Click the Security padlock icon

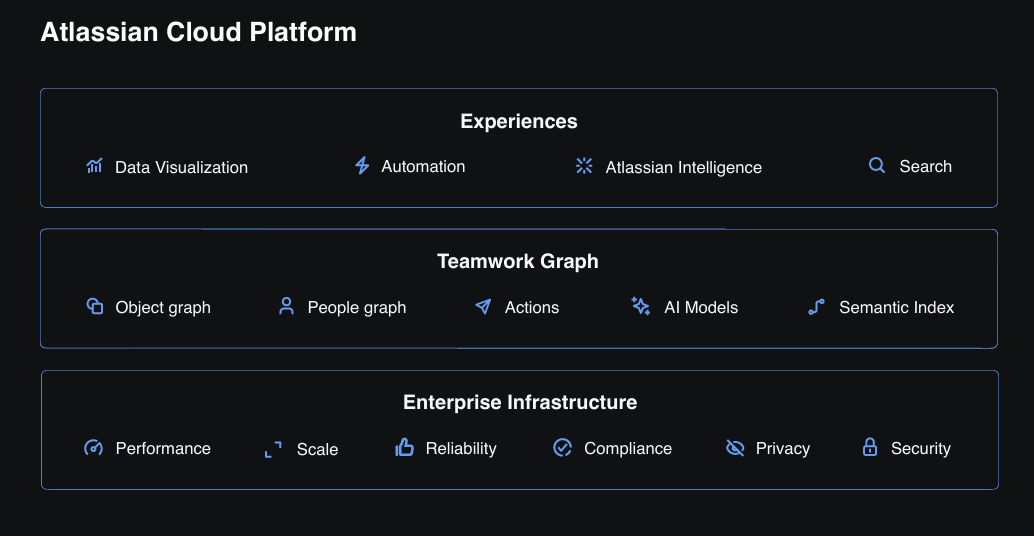coord(870,447)
